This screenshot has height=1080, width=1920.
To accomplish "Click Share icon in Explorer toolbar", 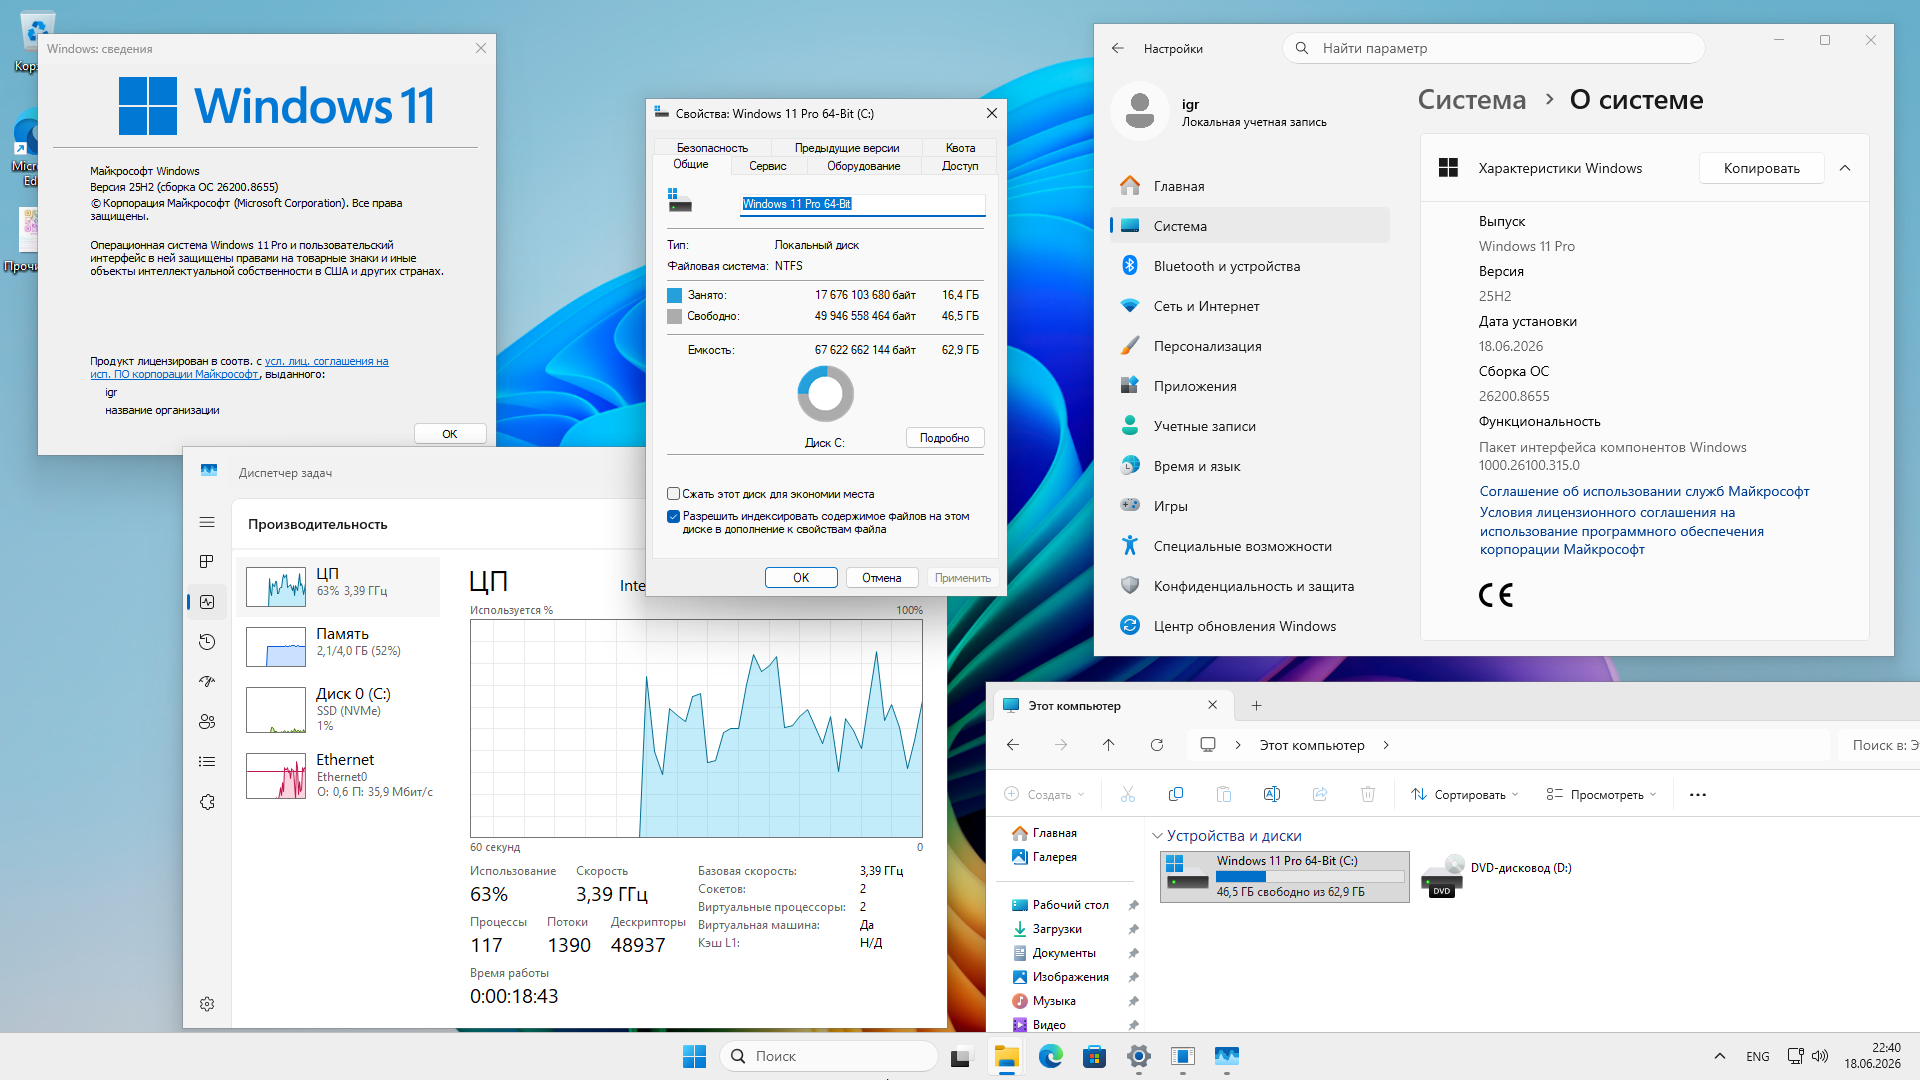I will click(1320, 794).
